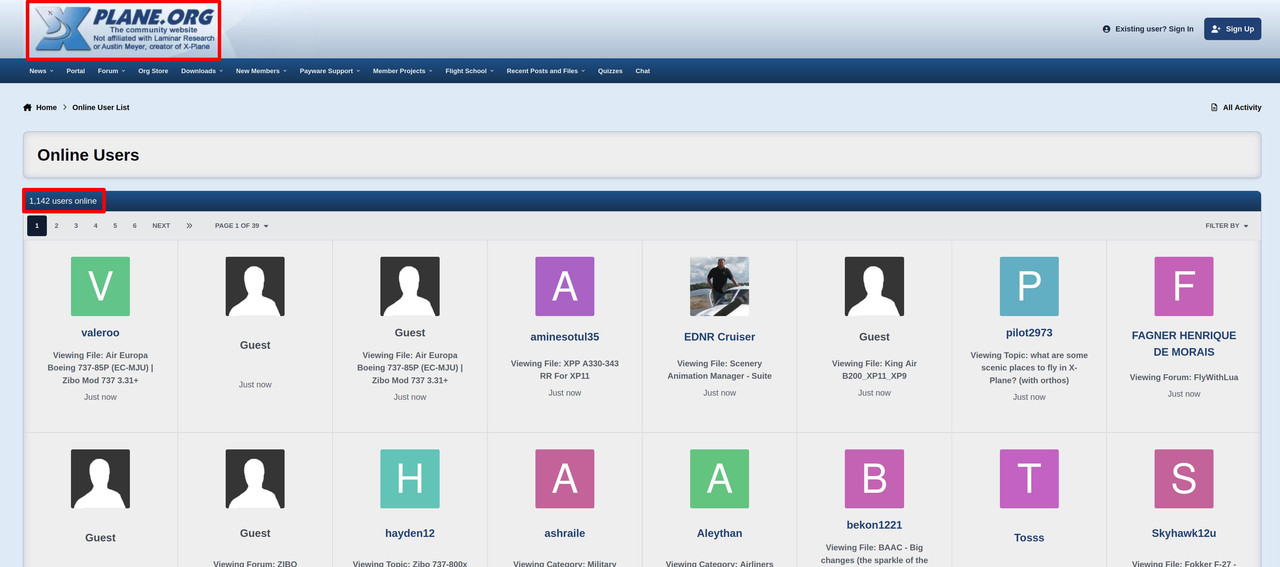The image size is (1280, 567).
Task: Expand the News menu
Action: tap(41, 71)
